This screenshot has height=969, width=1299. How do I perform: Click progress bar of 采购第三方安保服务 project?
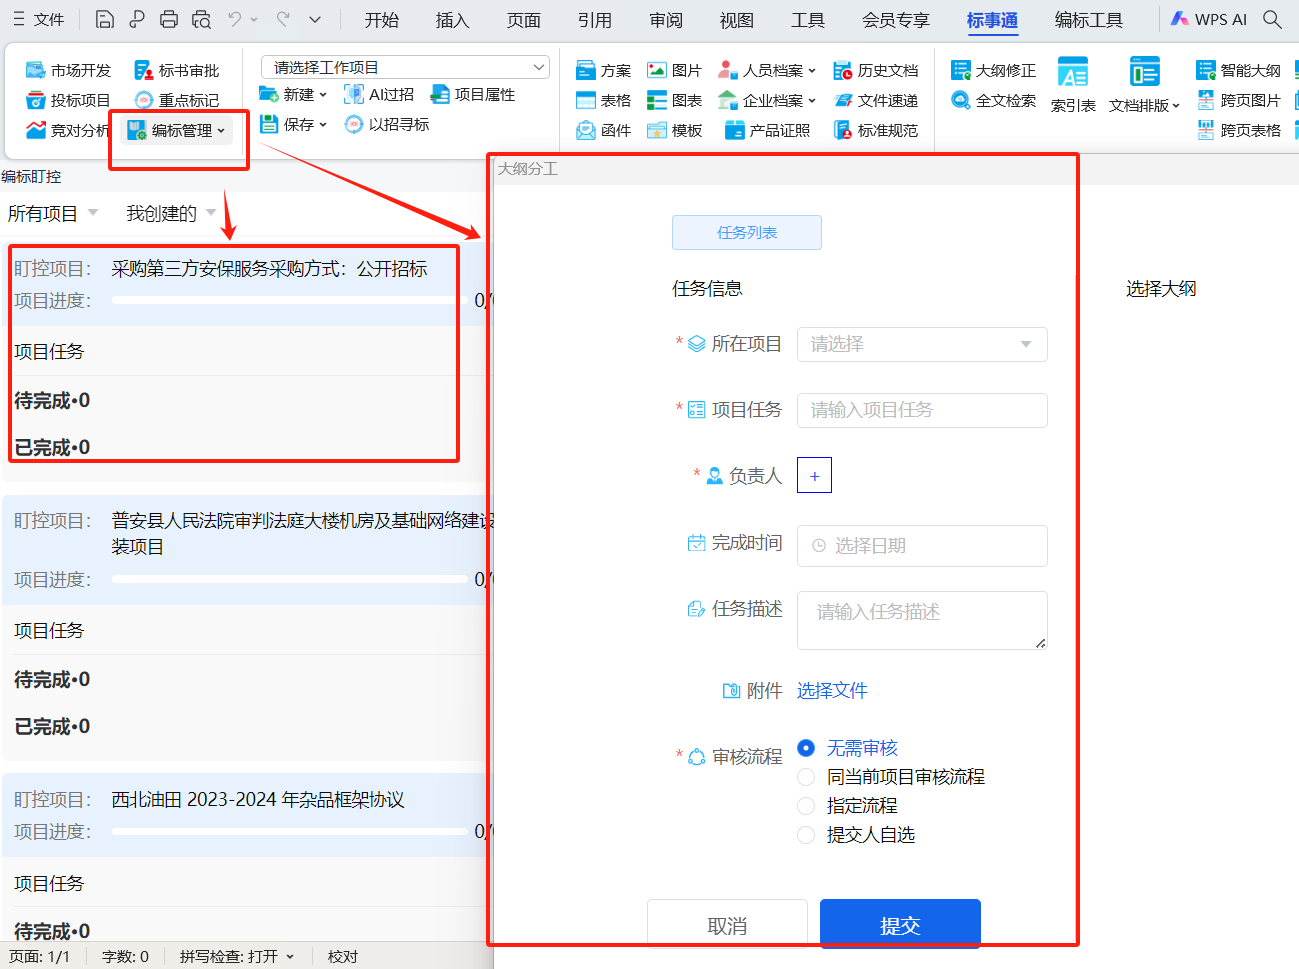click(289, 300)
